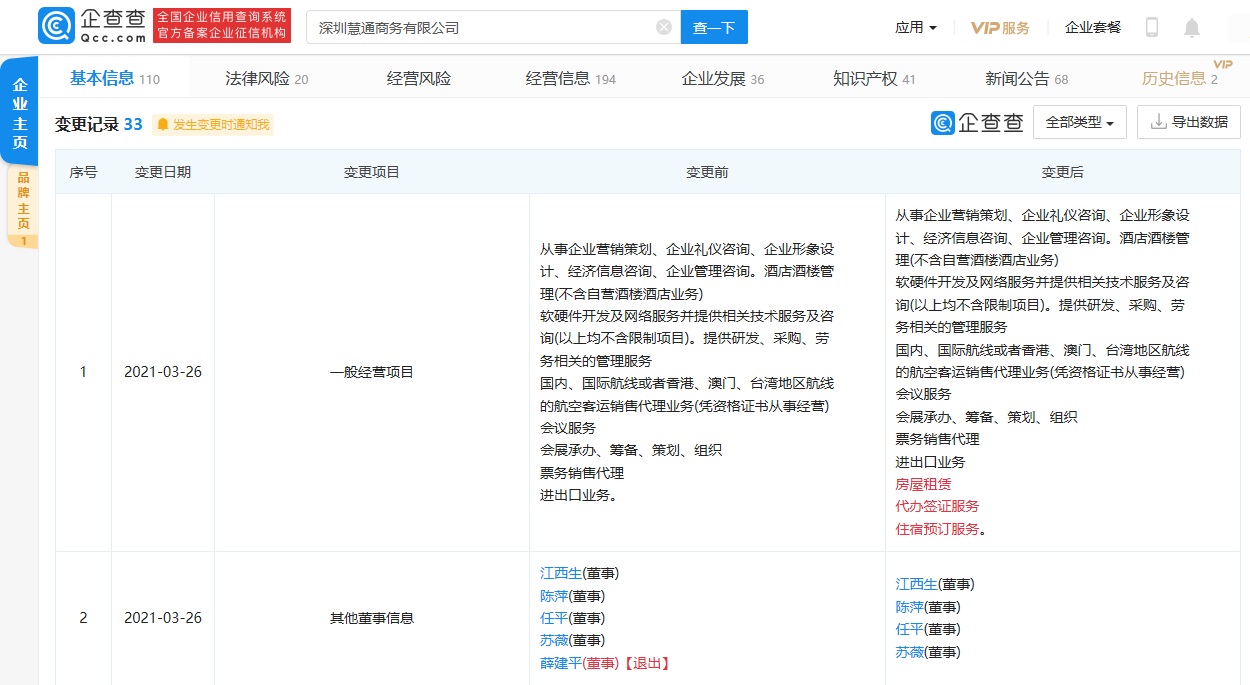Click the 查一下 search button
Viewport: 1250px width, 685px height.
pos(714,27)
